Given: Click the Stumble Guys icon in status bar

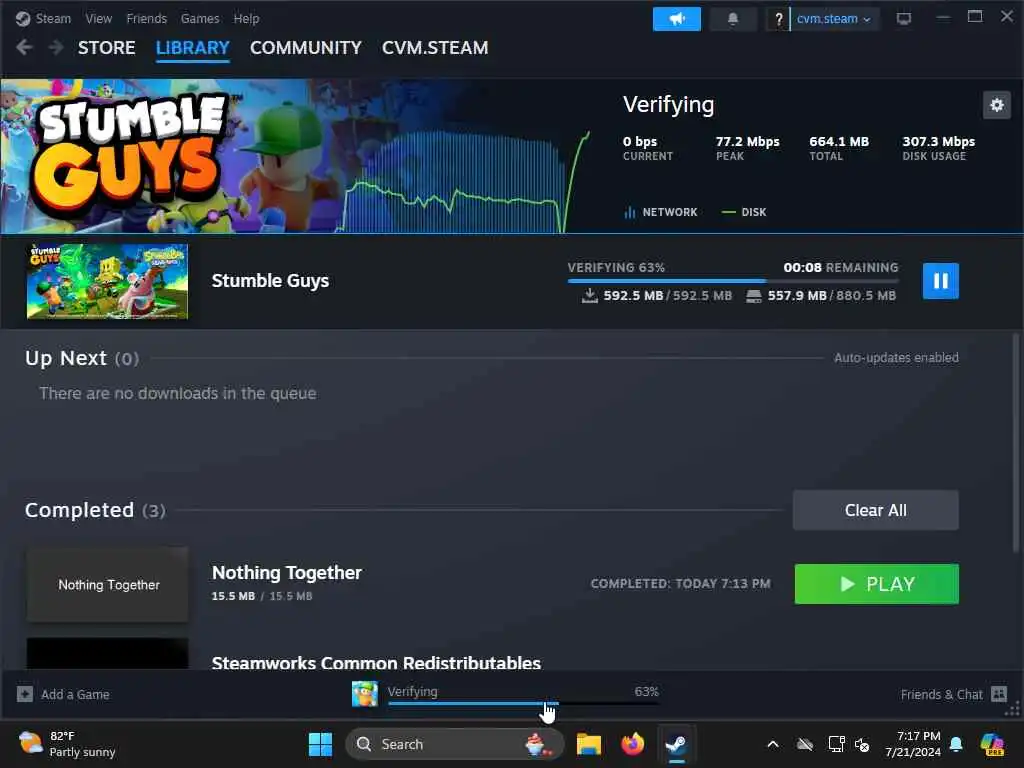Looking at the screenshot, I should click(364, 694).
